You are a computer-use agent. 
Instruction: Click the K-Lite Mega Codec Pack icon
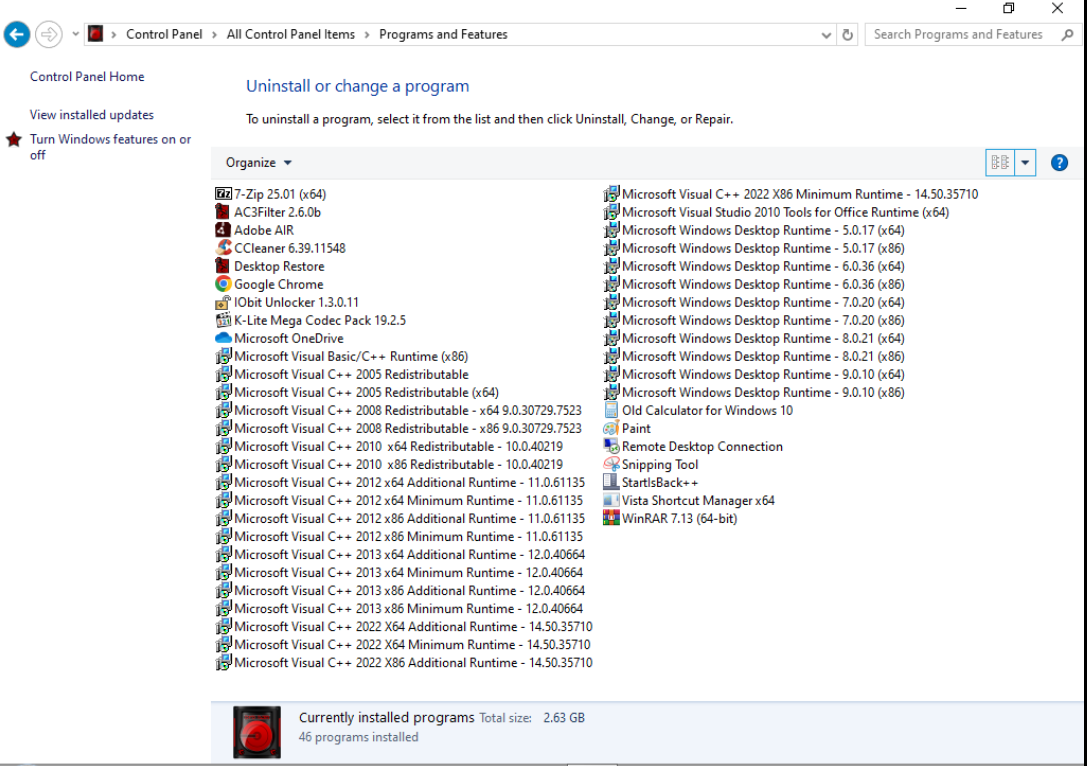[x=223, y=320]
